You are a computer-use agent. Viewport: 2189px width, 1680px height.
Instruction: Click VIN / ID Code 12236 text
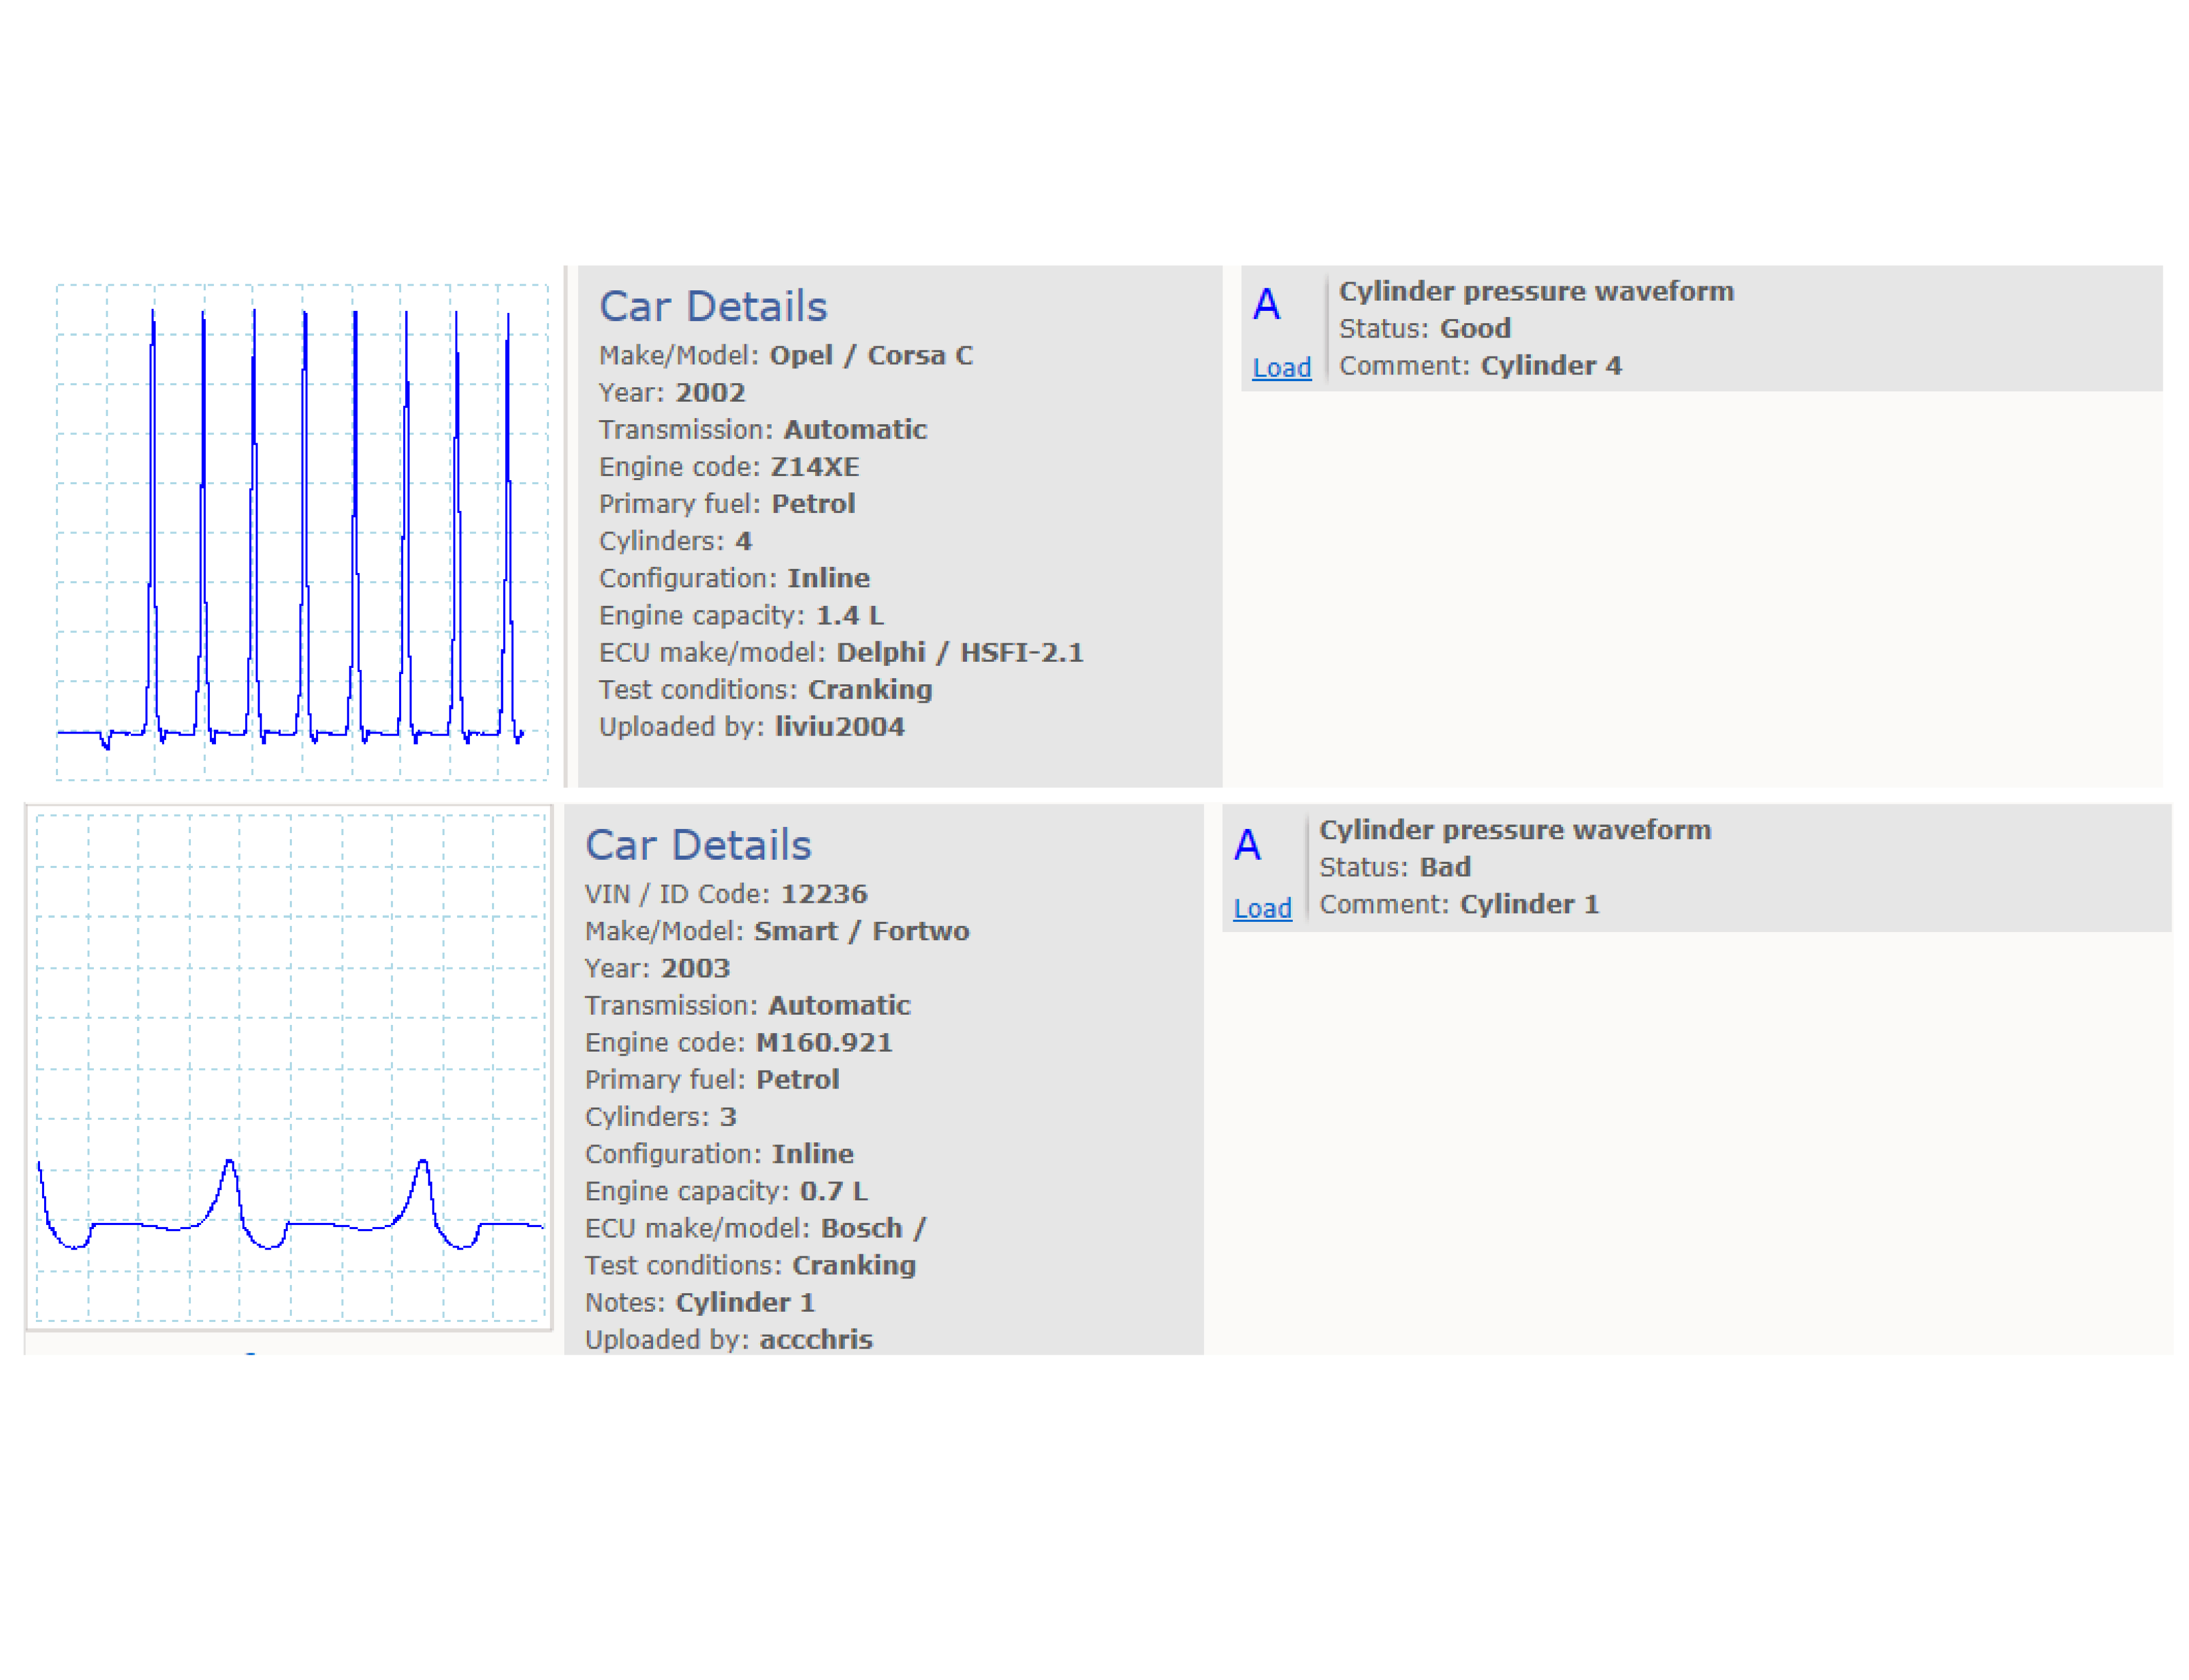pyautogui.click(x=726, y=894)
